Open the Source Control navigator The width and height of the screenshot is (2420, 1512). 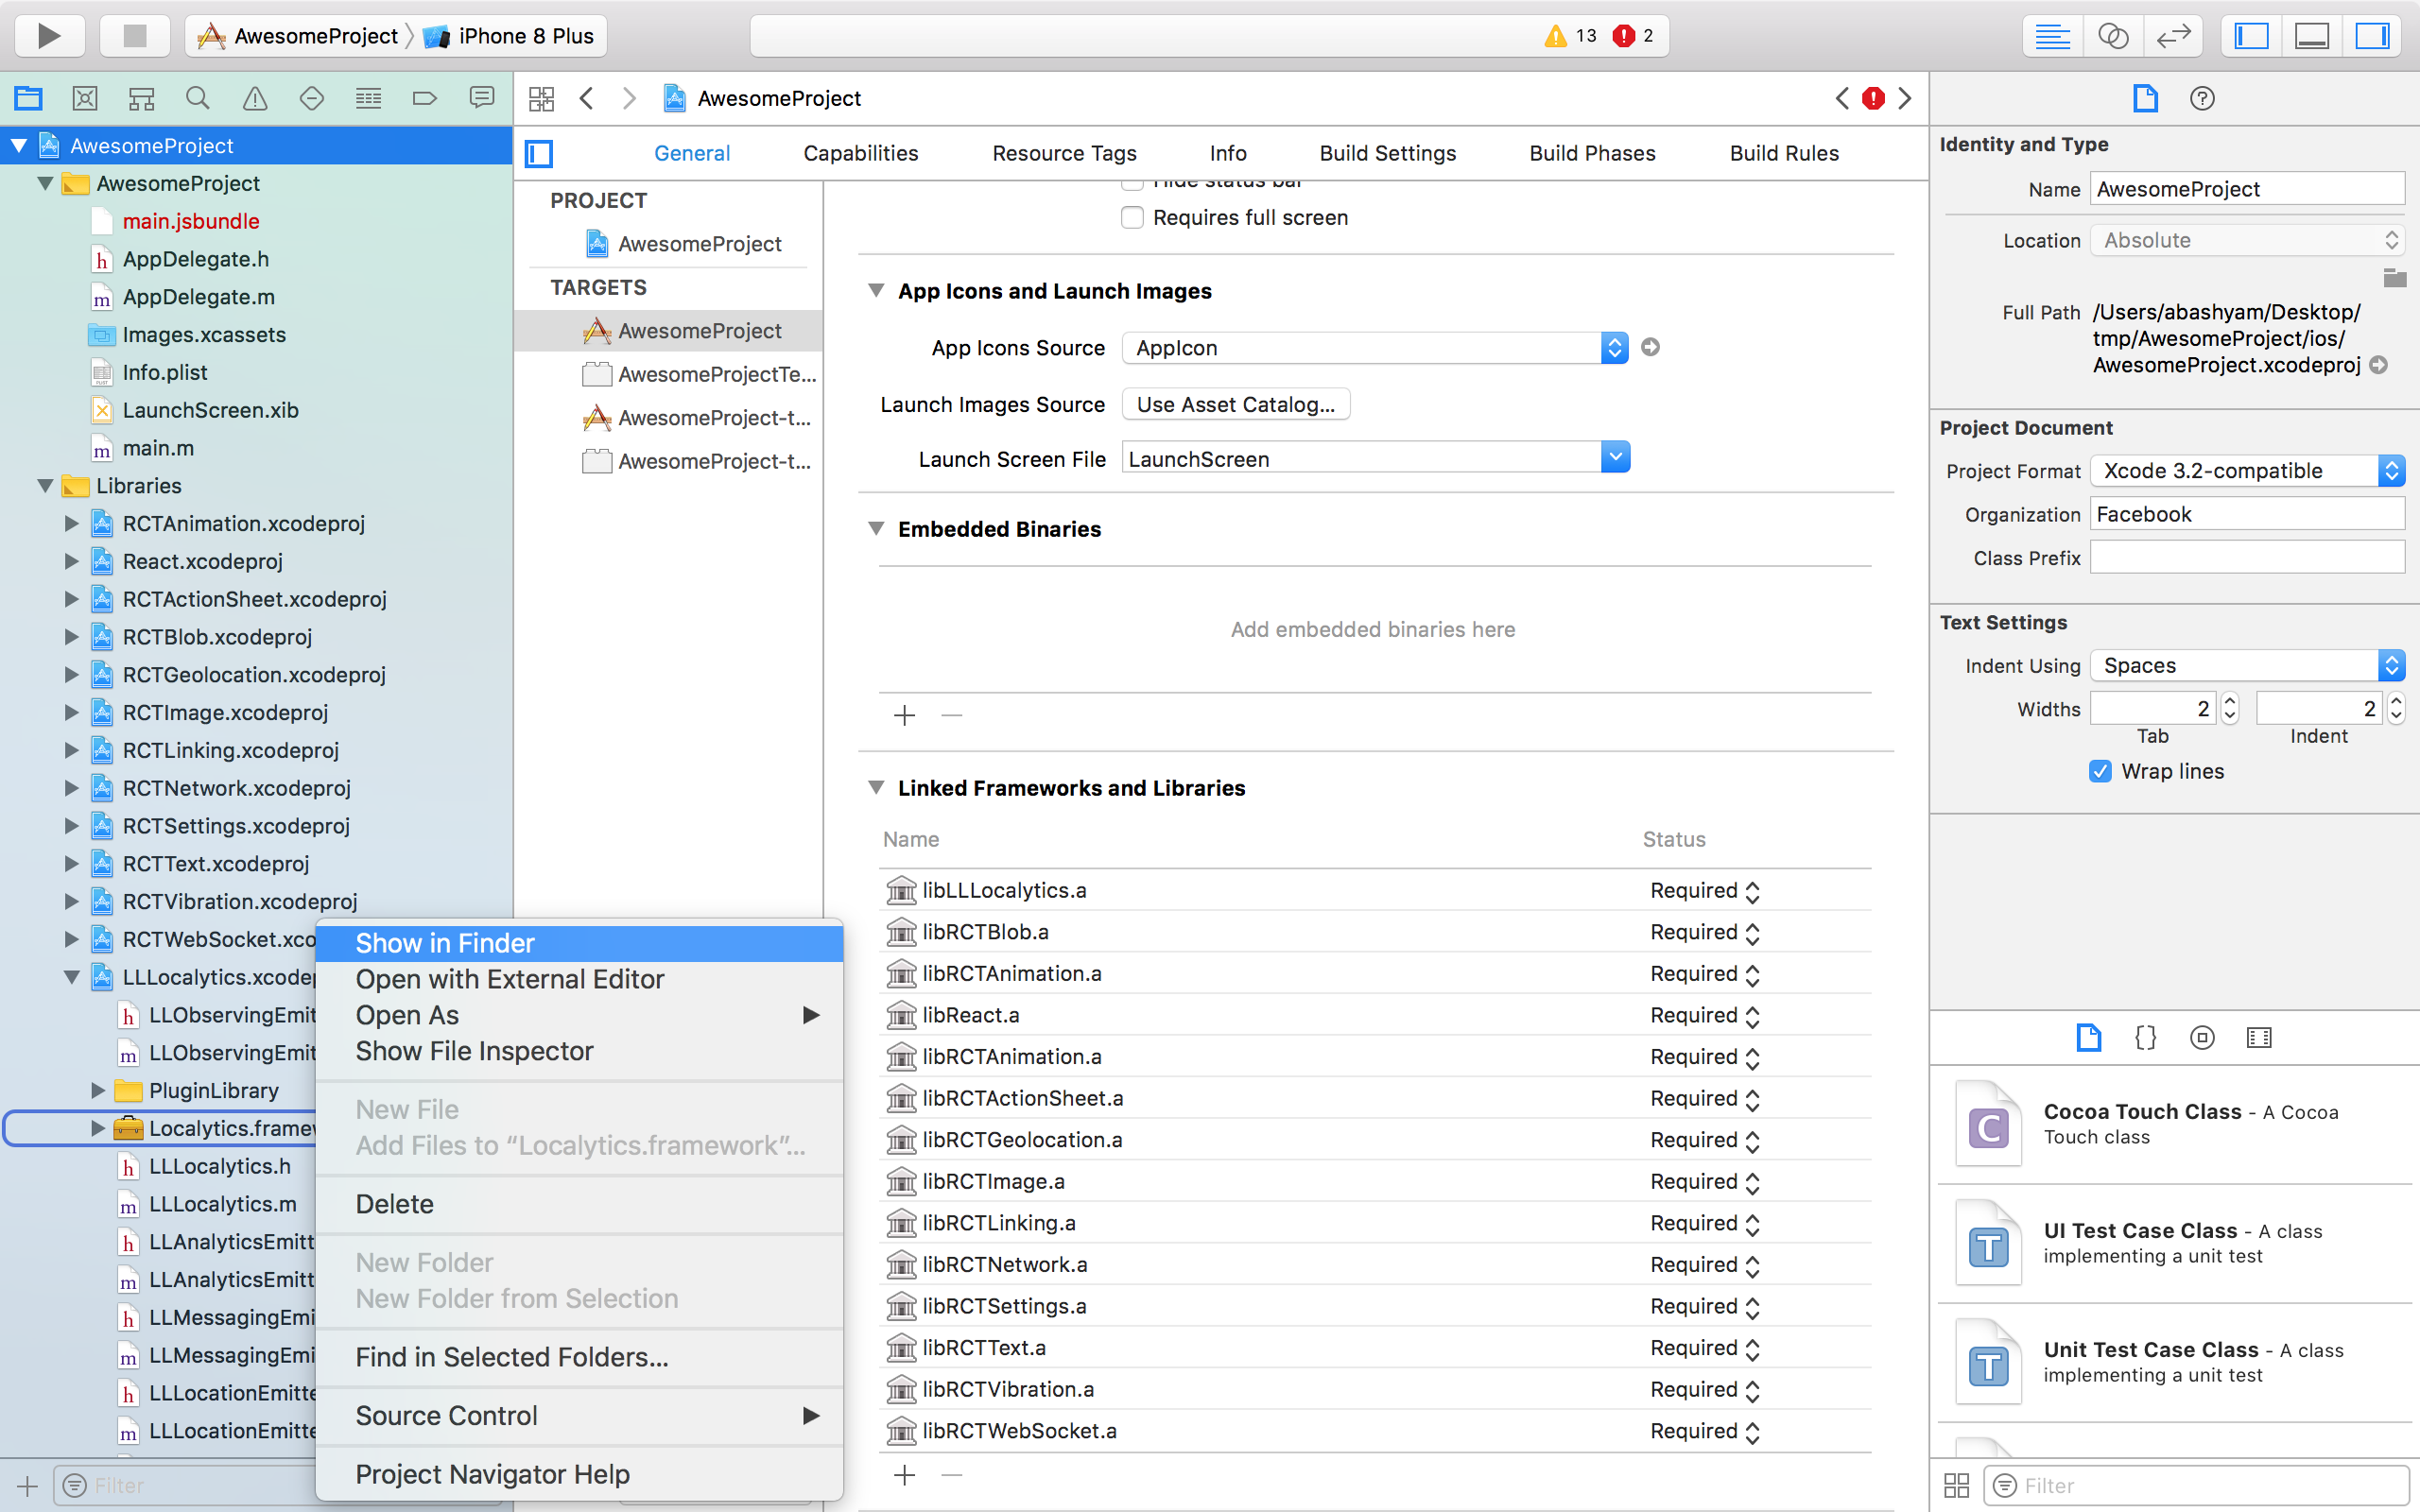[85, 98]
